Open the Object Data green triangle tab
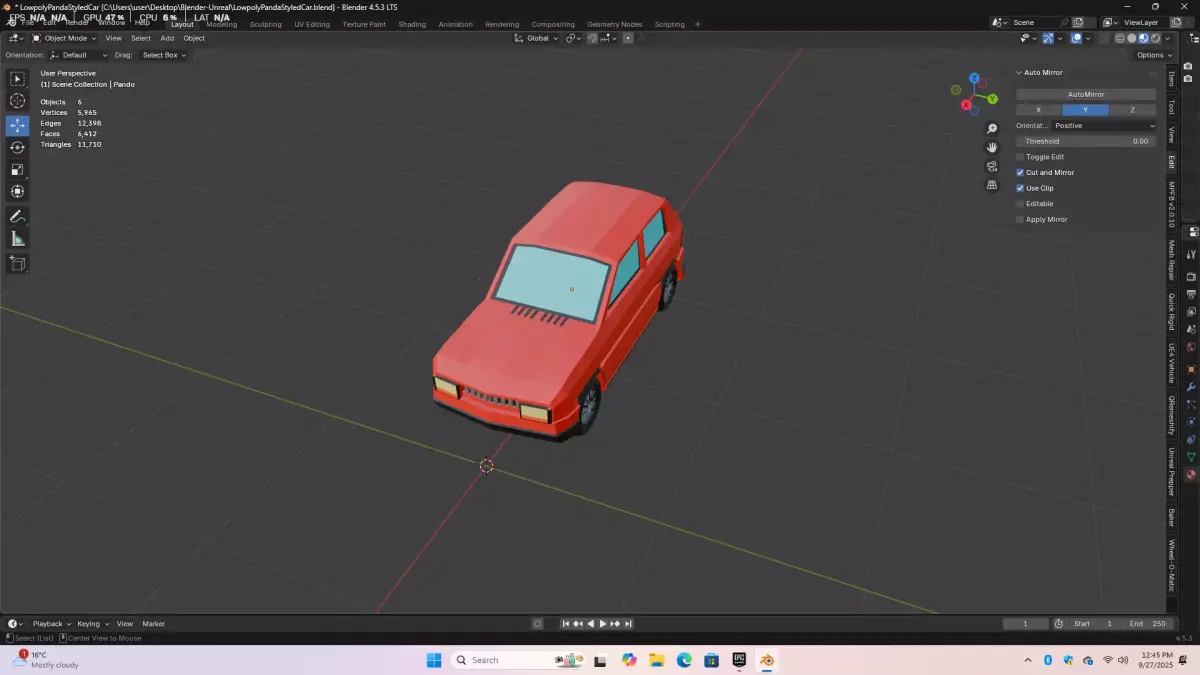 [x=1191, y=457]
